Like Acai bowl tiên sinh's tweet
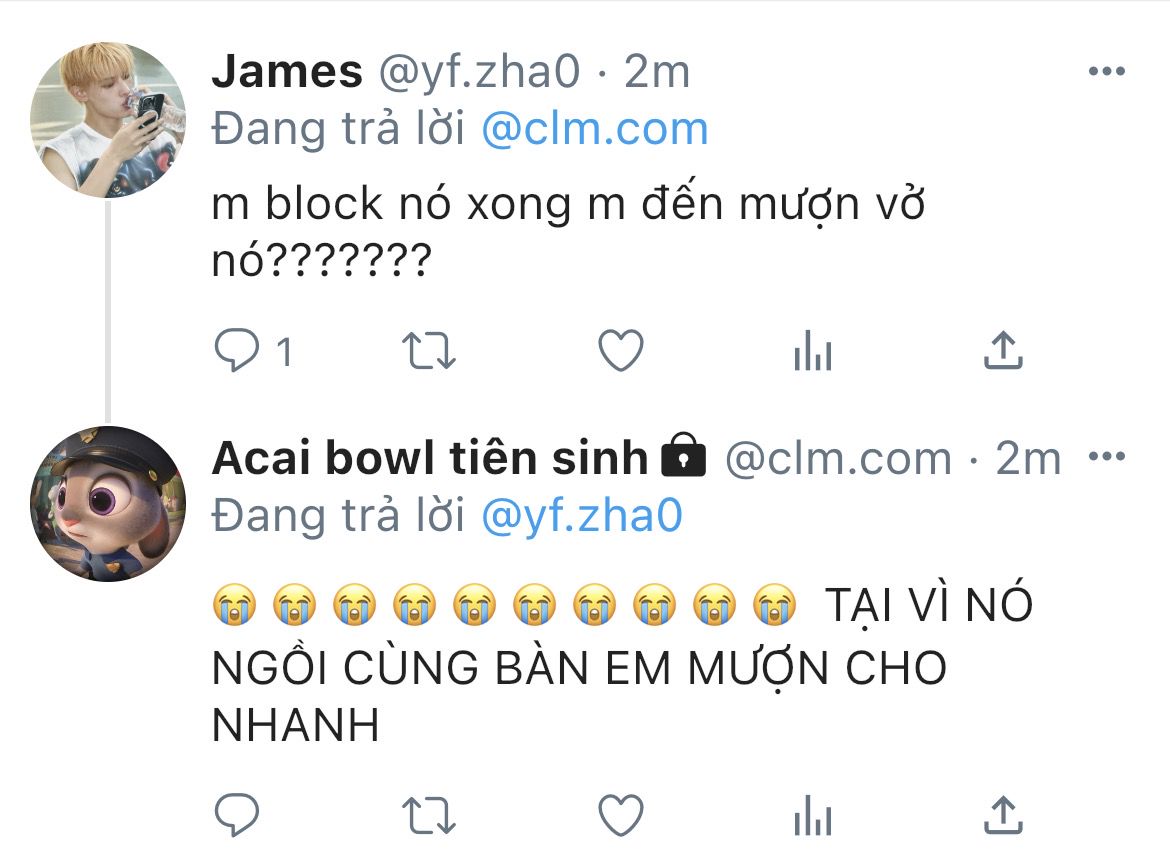1170x855 pixels. [621, 815]
